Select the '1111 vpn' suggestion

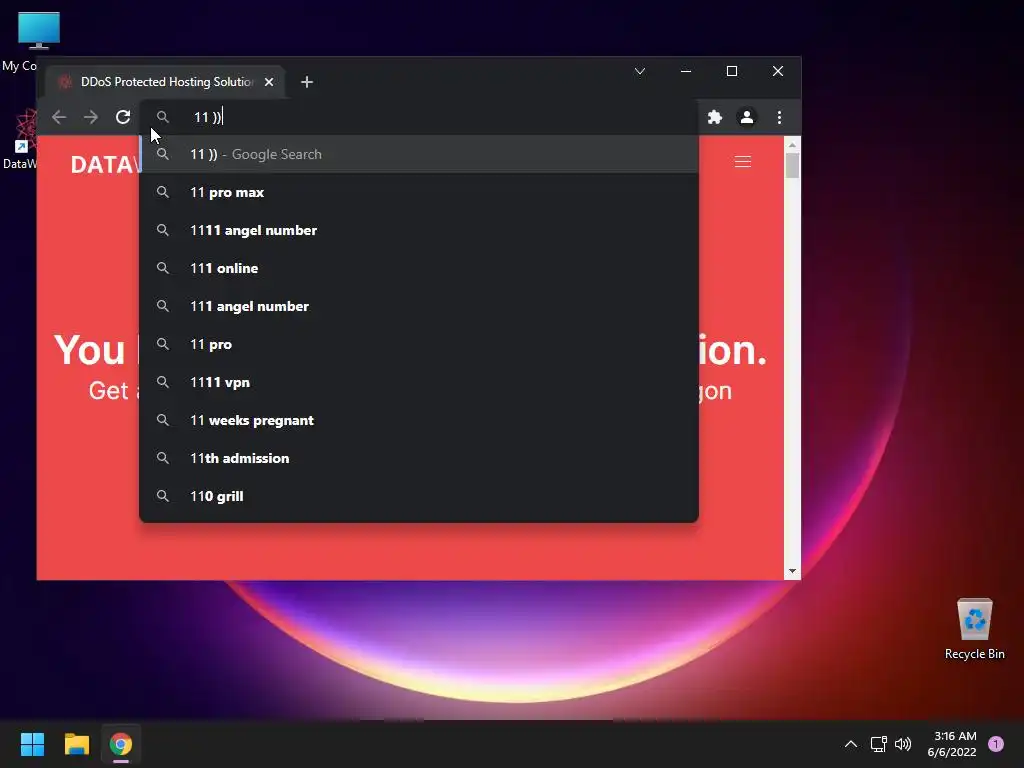click(419, 382)
